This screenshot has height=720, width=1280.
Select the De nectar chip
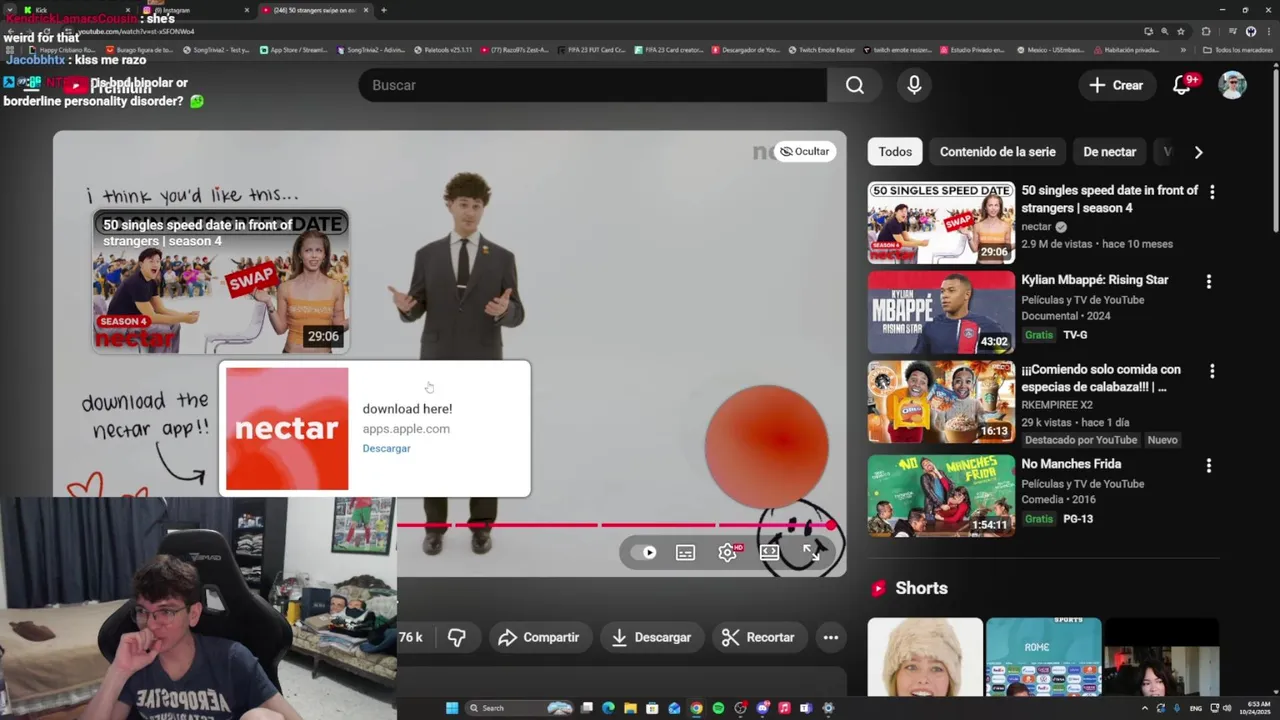click(1109, 152)
